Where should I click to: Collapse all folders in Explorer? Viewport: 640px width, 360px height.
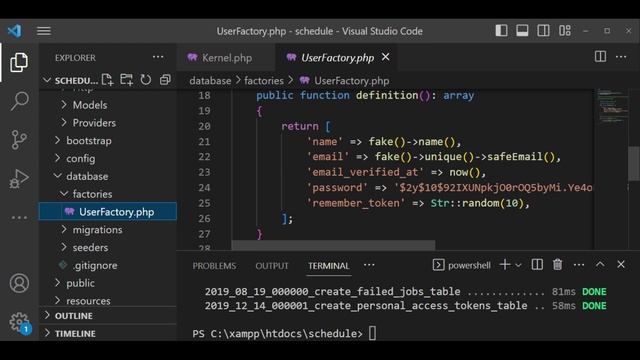click(165, 80)
